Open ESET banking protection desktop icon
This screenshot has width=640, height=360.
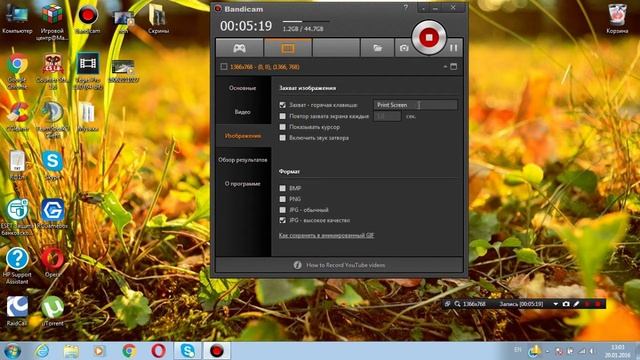pos(17,216)
